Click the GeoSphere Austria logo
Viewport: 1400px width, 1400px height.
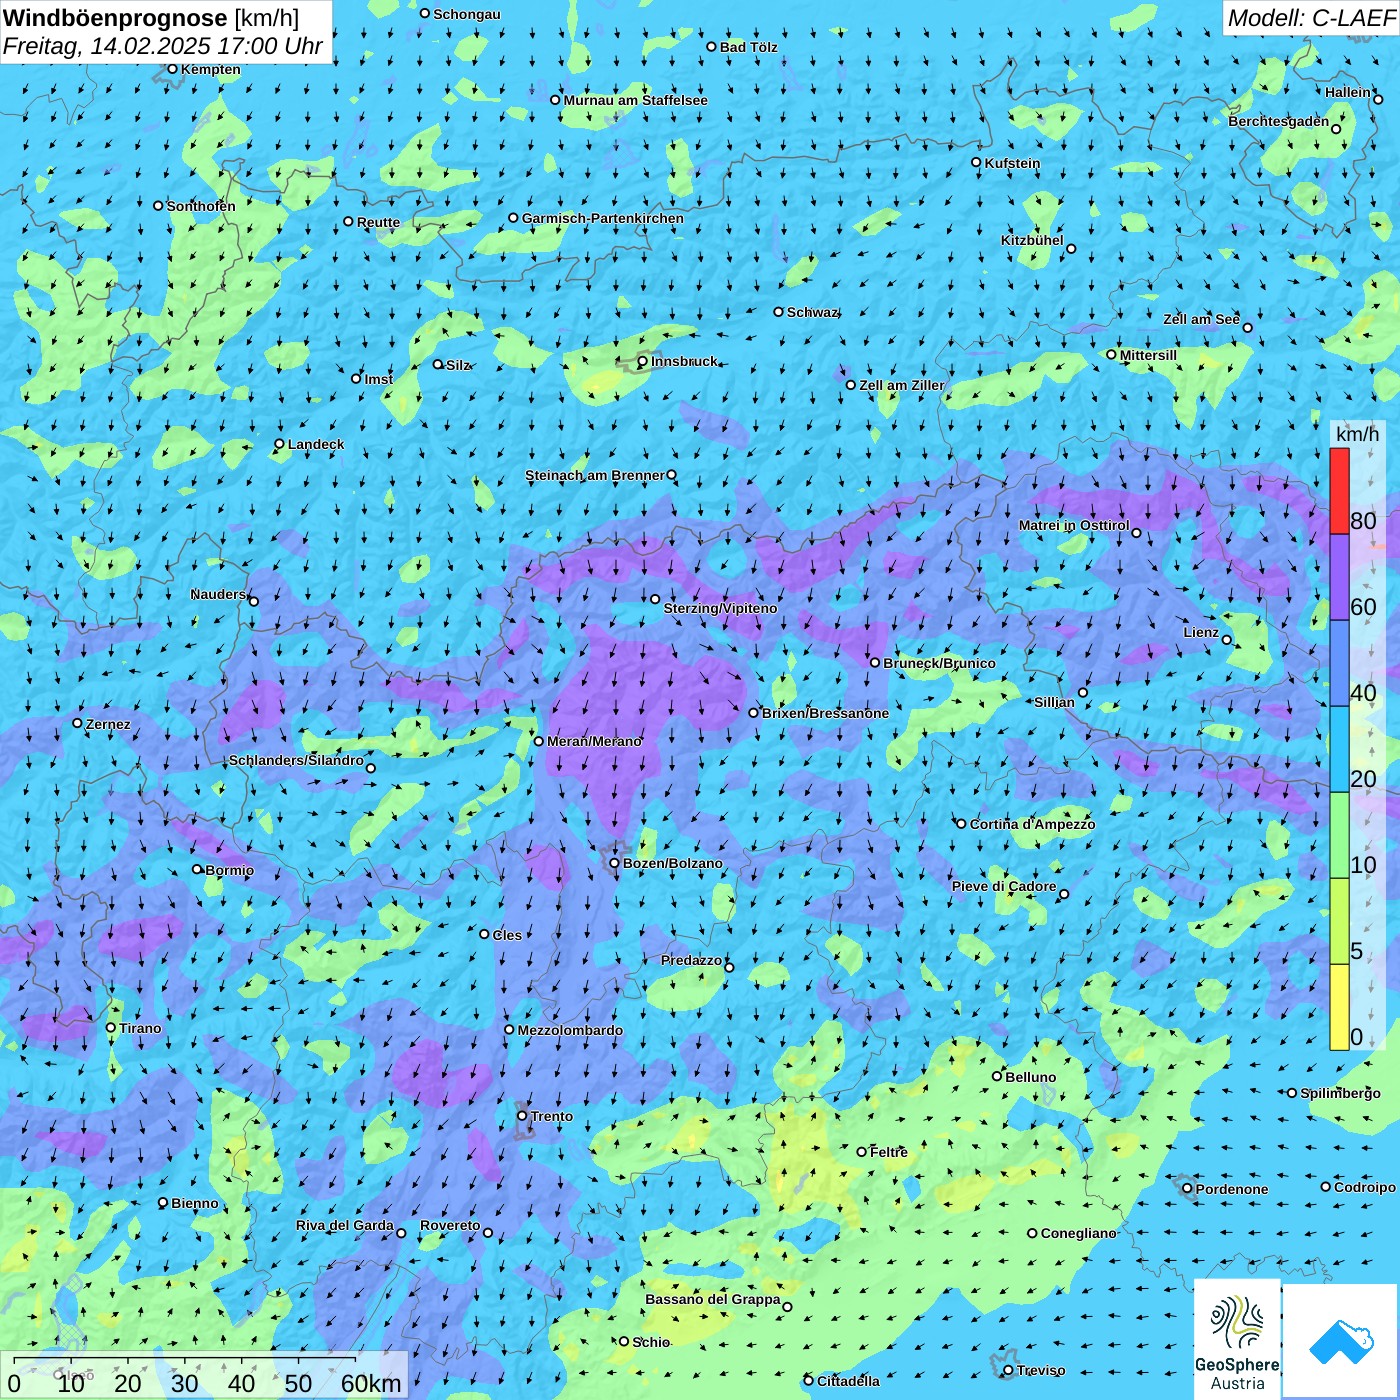[1237, 1339]
